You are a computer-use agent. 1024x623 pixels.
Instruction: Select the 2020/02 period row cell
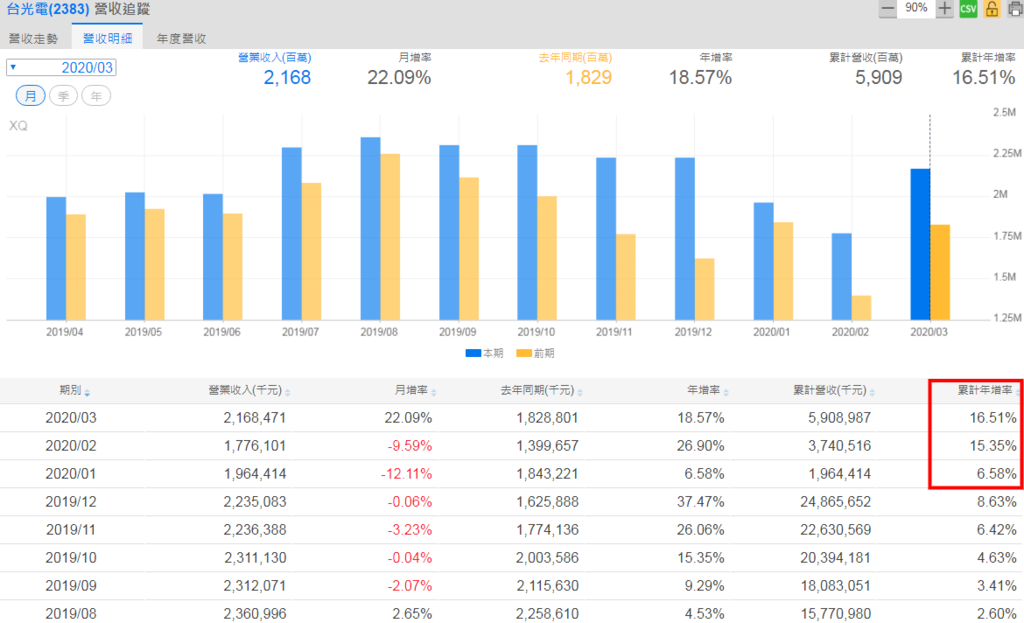click(71, 446)
